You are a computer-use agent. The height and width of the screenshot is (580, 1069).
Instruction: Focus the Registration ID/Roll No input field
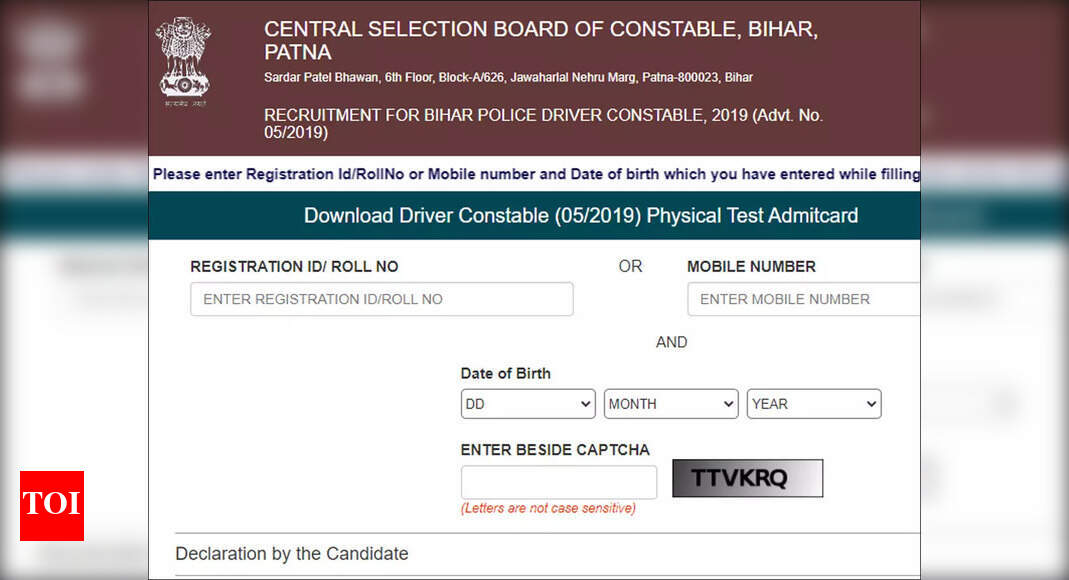pos(382,299)
